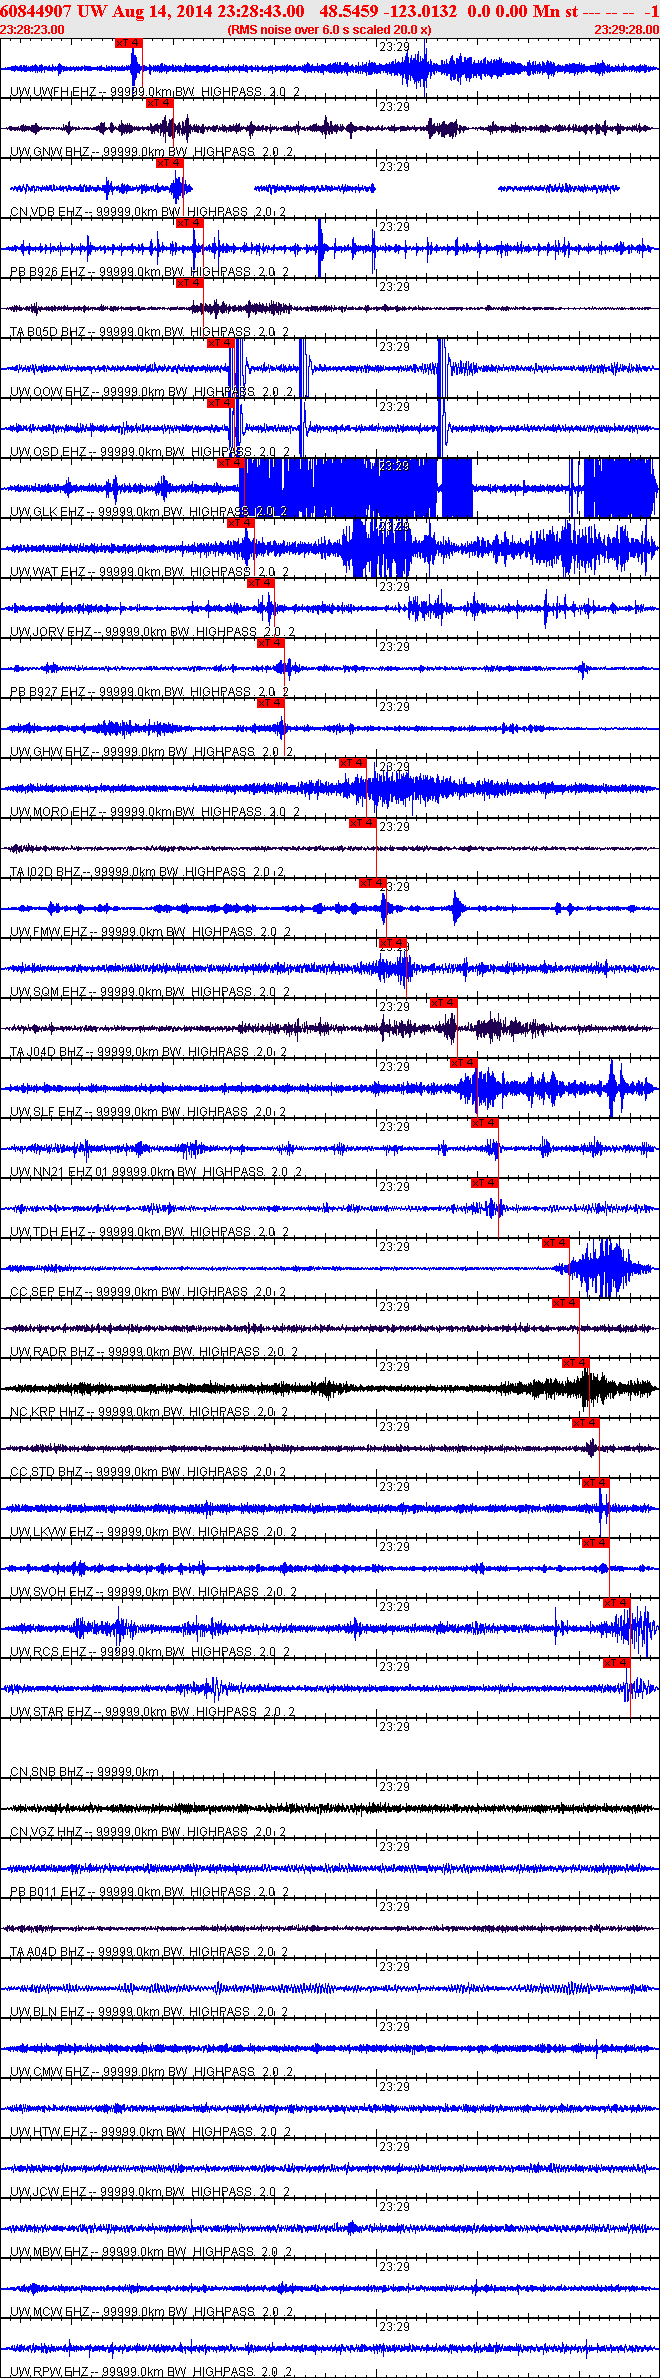Select the CC.SEP EHZ station label
Image resolution: width=660 pixels, height=2378 pixels.
click(x=46, y=1292)
